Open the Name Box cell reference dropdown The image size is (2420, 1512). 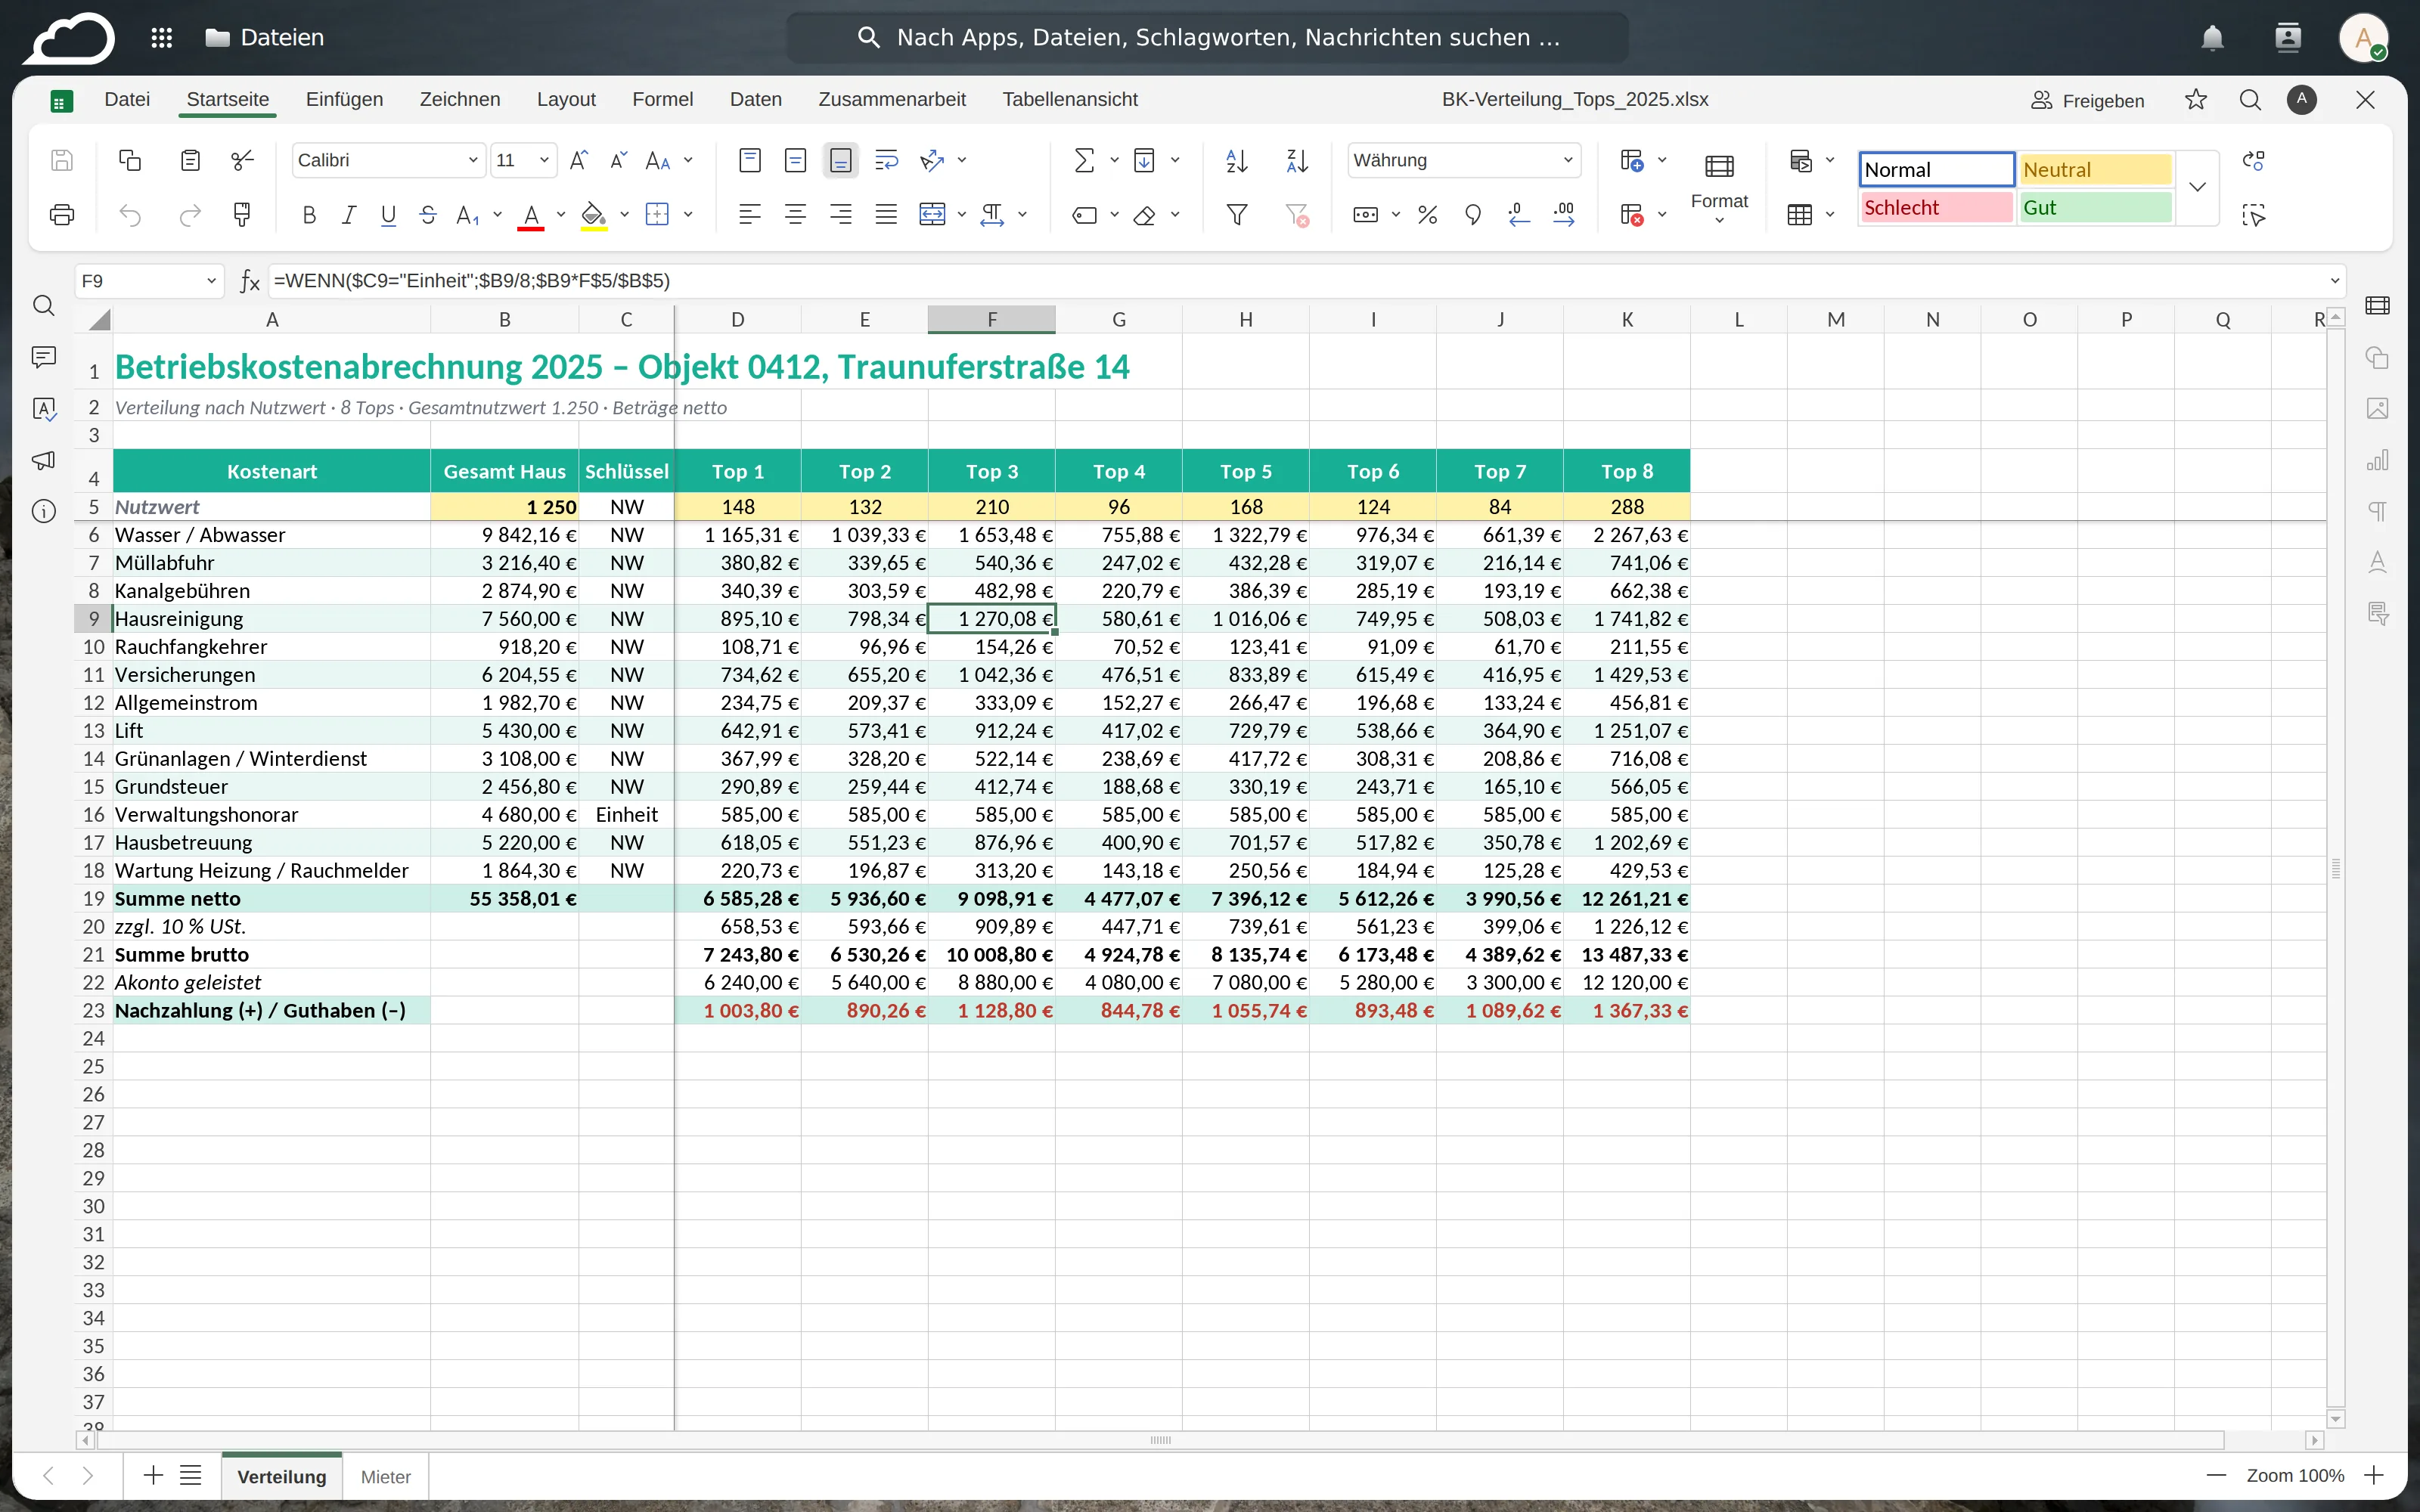click(211, 281)
